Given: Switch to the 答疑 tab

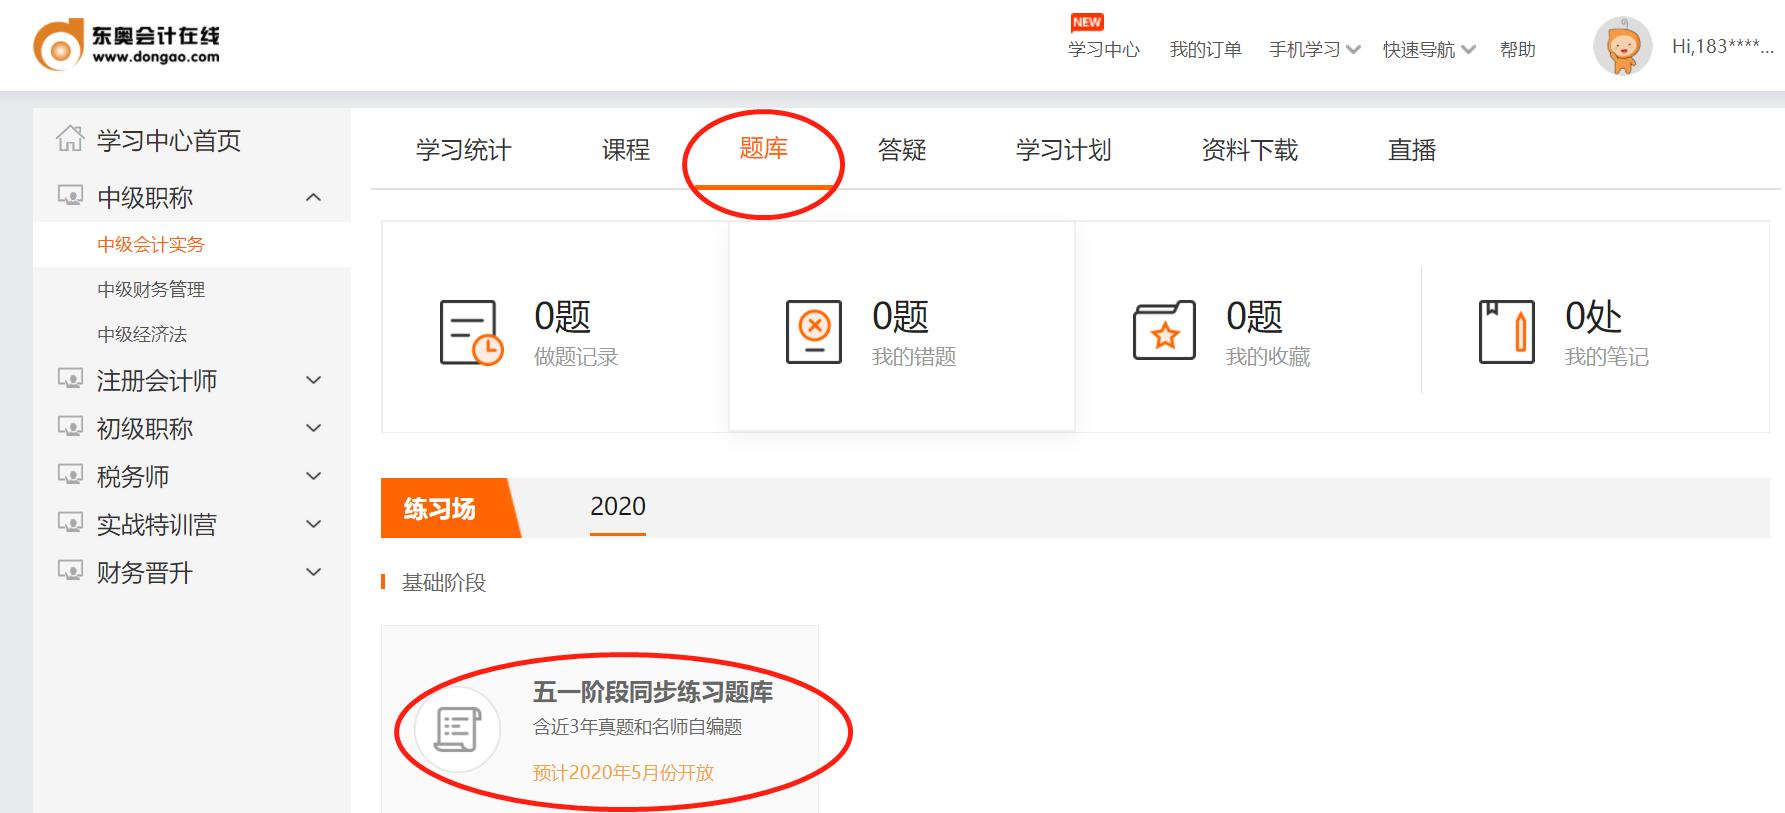Looking at the screenshot, I should coord(902,150).
